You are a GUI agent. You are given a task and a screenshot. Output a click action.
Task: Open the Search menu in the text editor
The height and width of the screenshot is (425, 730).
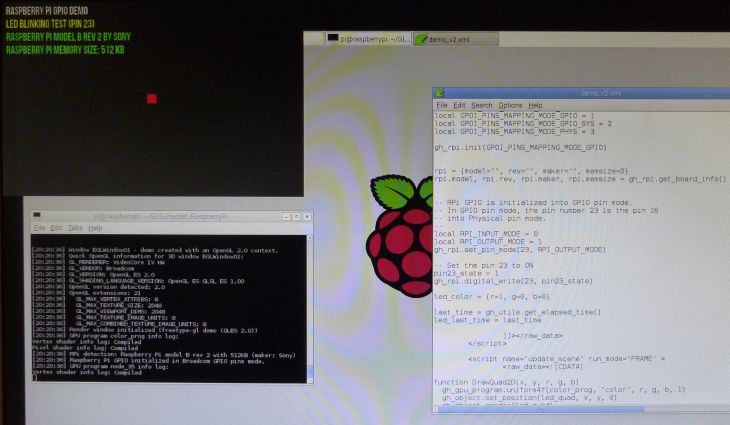pyautogui.click(x=481, y=106)
